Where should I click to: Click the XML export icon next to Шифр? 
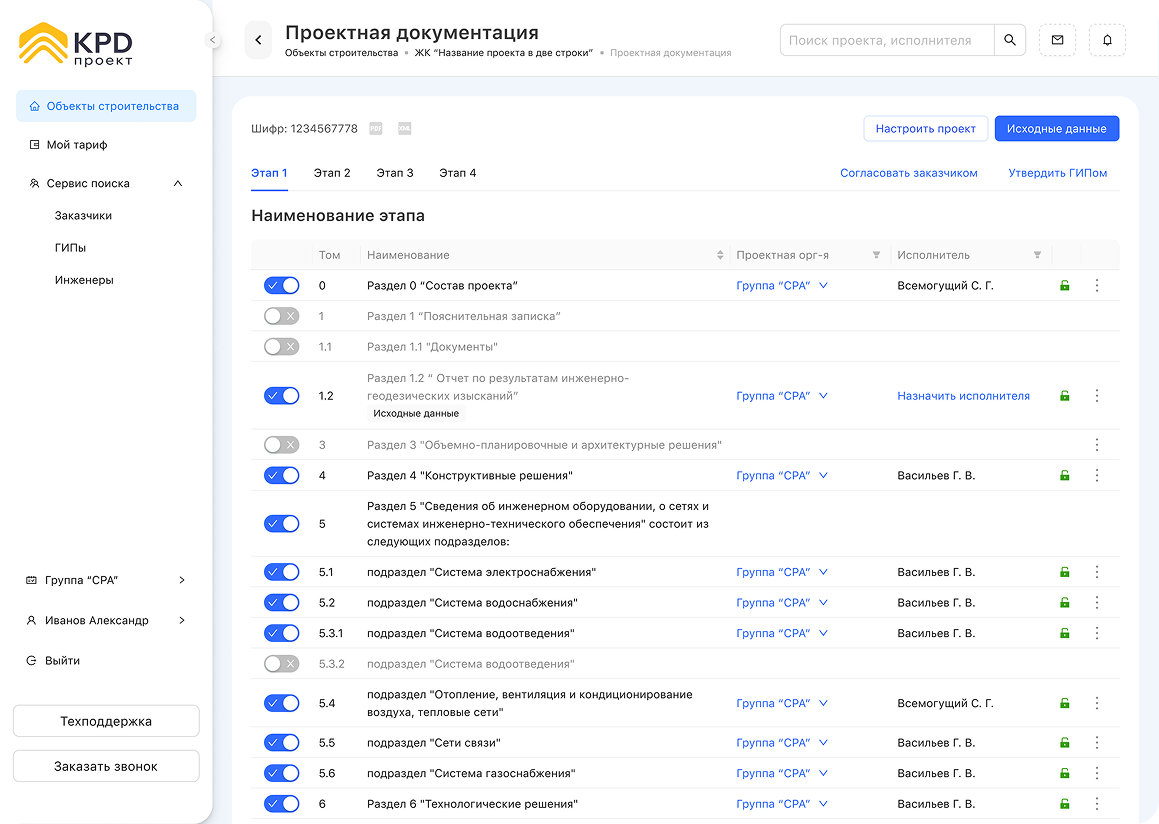(405, 129)
